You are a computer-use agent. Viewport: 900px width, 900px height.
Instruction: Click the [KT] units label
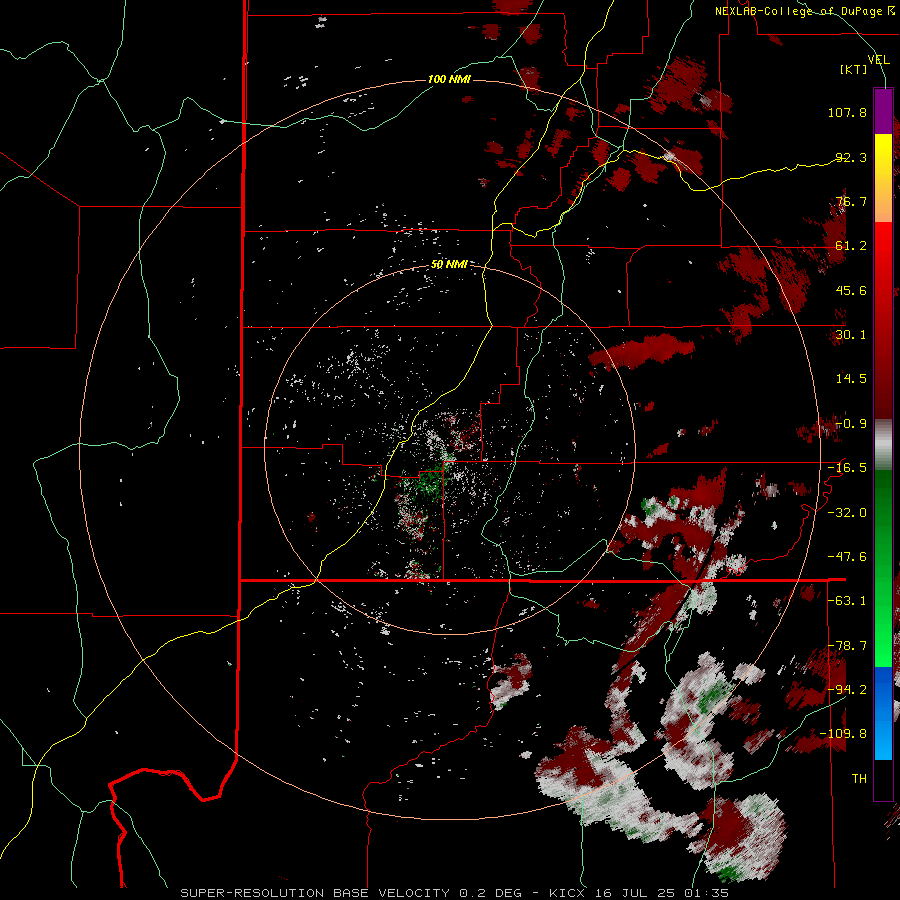point(854,69)
